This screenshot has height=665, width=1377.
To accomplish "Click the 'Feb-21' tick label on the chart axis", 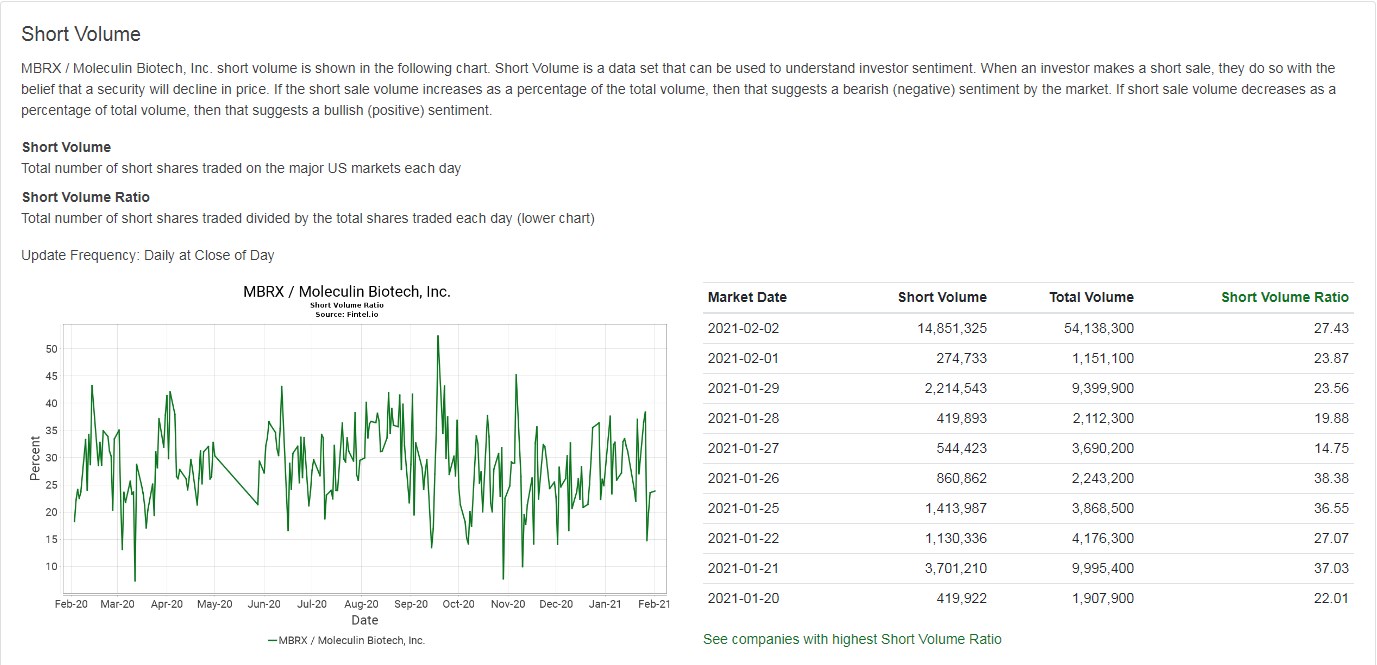I will (654, 604).
